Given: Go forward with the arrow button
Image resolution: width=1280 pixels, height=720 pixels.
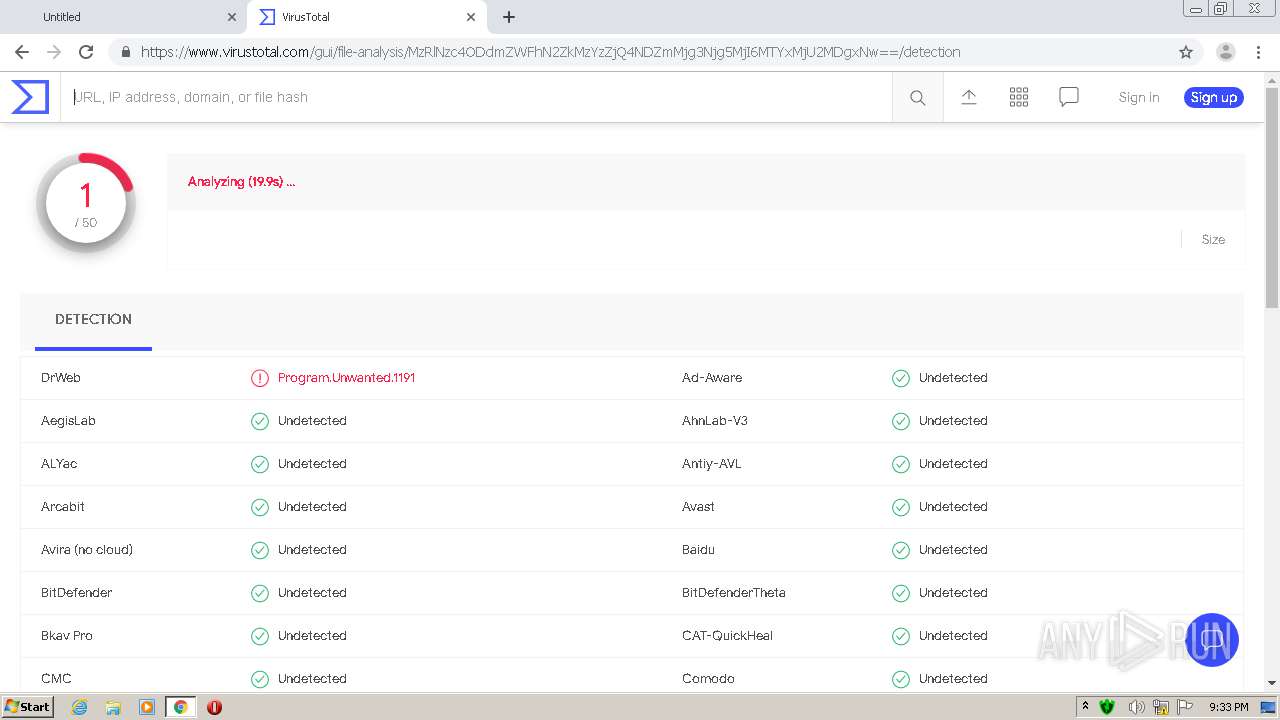Looking at the screenshot, I should 54,52.
